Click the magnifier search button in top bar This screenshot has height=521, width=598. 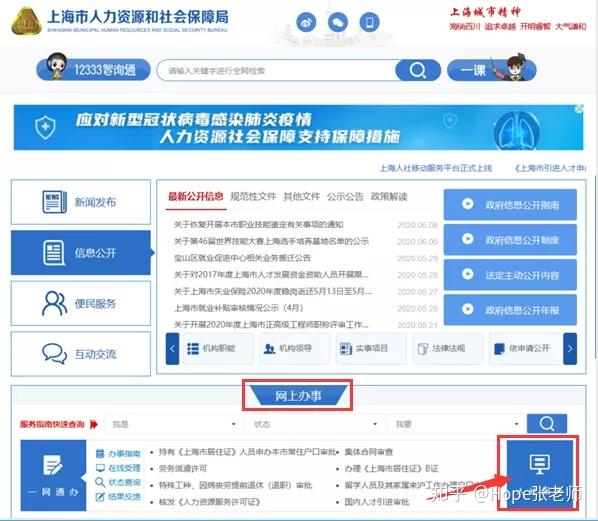pos(418,70)
